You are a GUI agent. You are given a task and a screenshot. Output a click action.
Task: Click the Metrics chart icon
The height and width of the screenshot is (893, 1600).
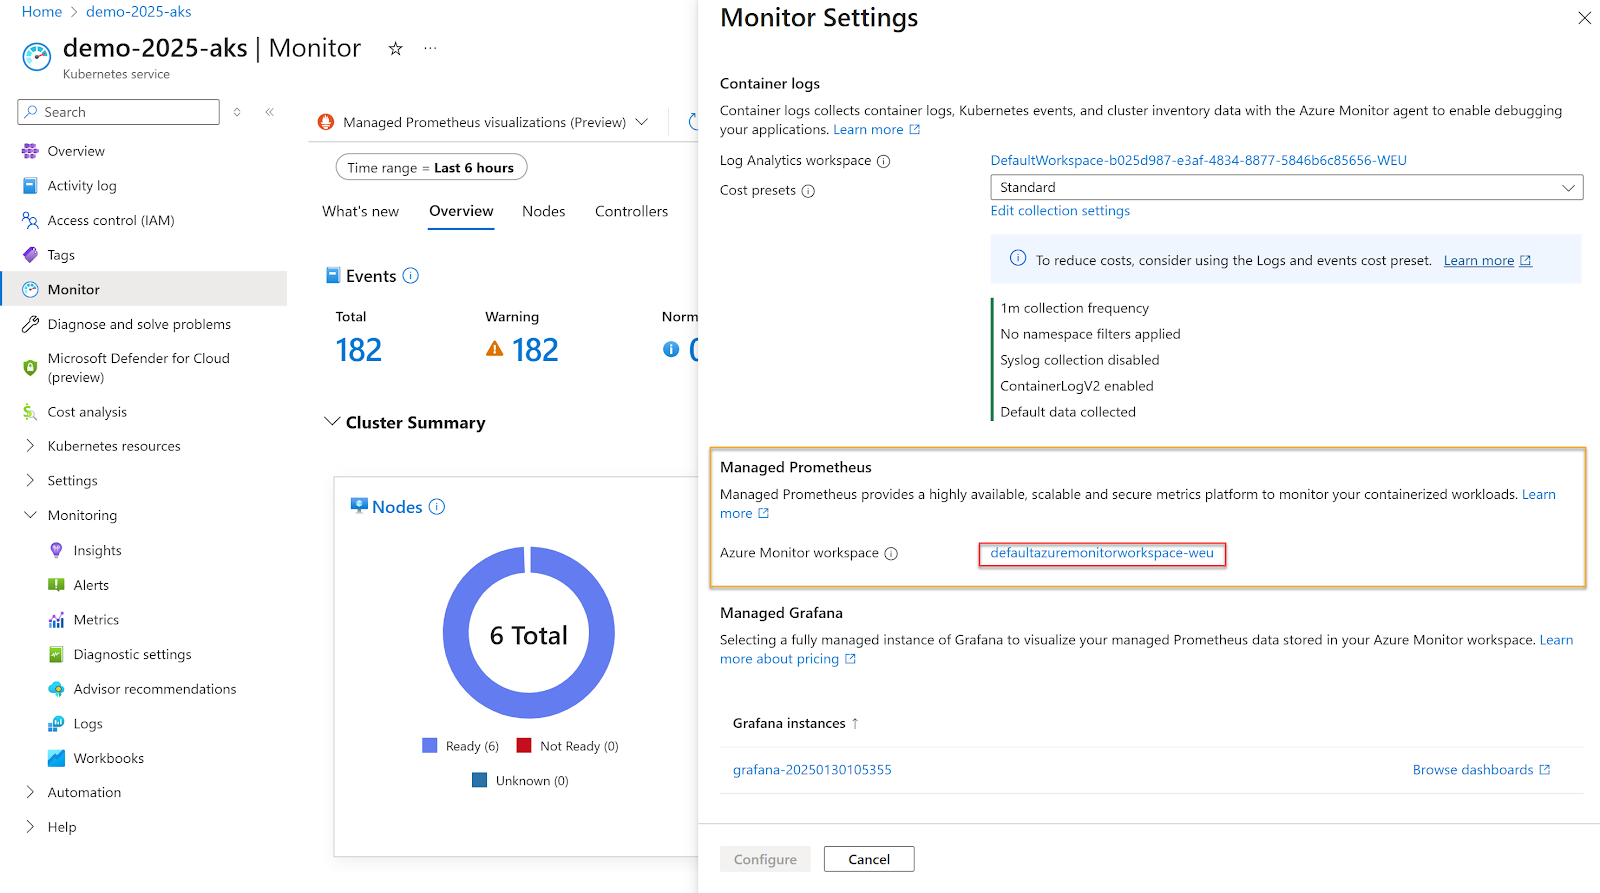(x=56, y=620)
